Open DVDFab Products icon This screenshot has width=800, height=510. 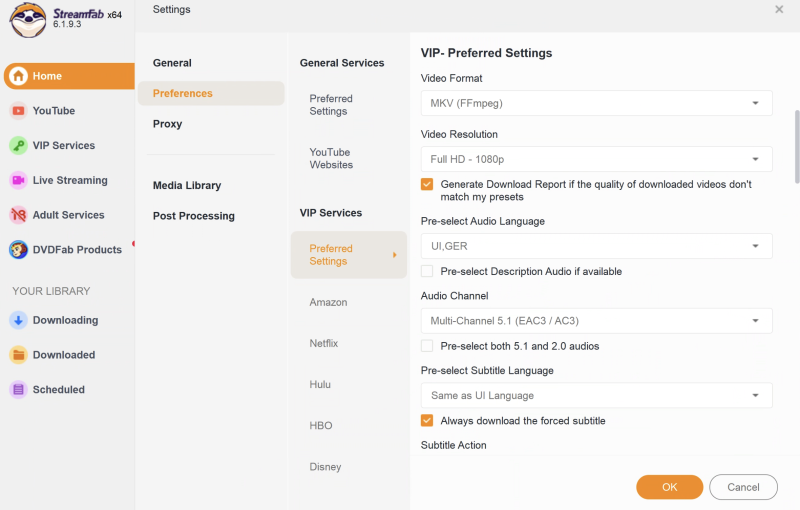pos(18,250)
